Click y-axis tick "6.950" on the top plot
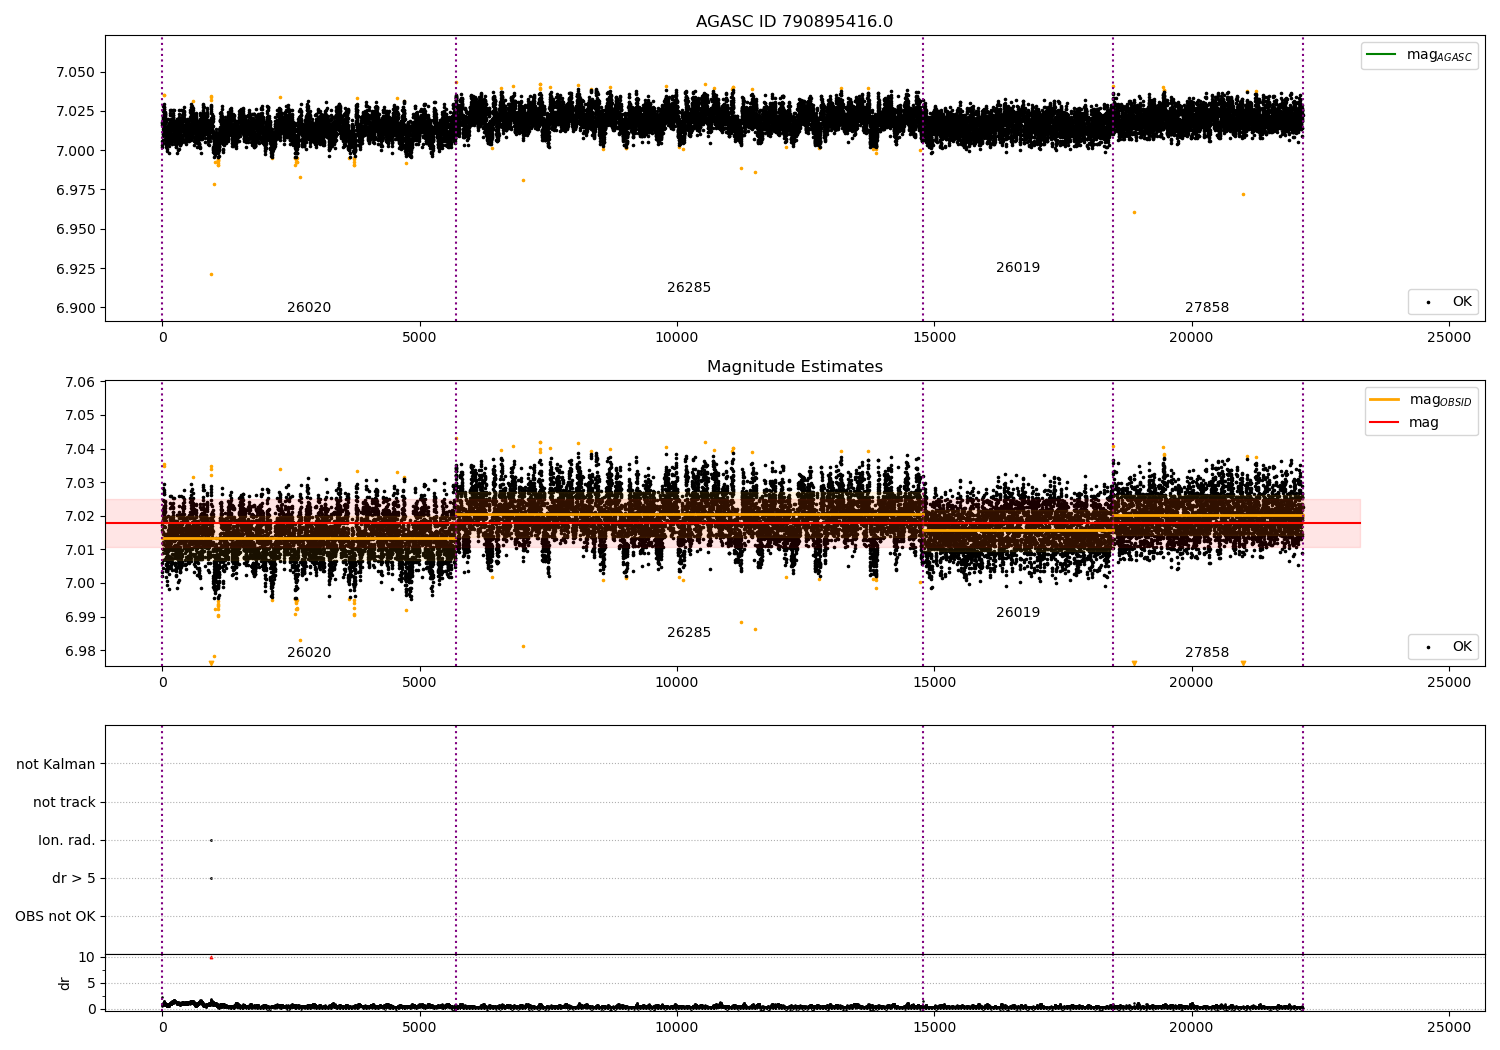The width and height of the screenshot is (1500, 1050). tap(75, 229)
